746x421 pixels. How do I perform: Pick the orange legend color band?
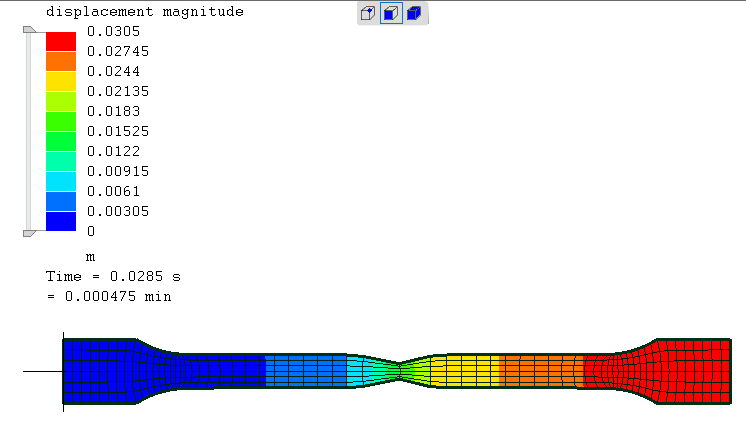[61, 61]
